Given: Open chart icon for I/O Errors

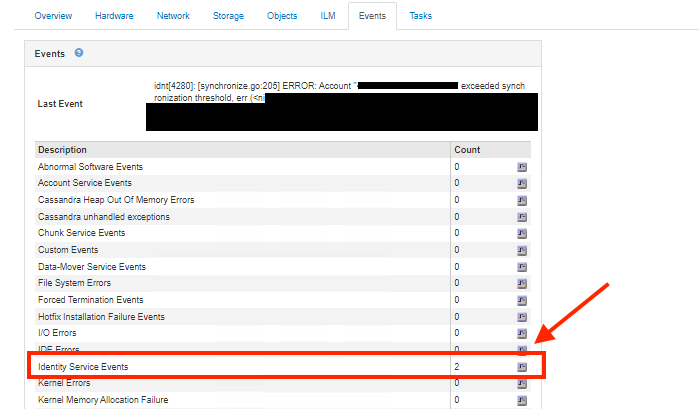Looking at the screenshot, I should (x=521, y=334).
